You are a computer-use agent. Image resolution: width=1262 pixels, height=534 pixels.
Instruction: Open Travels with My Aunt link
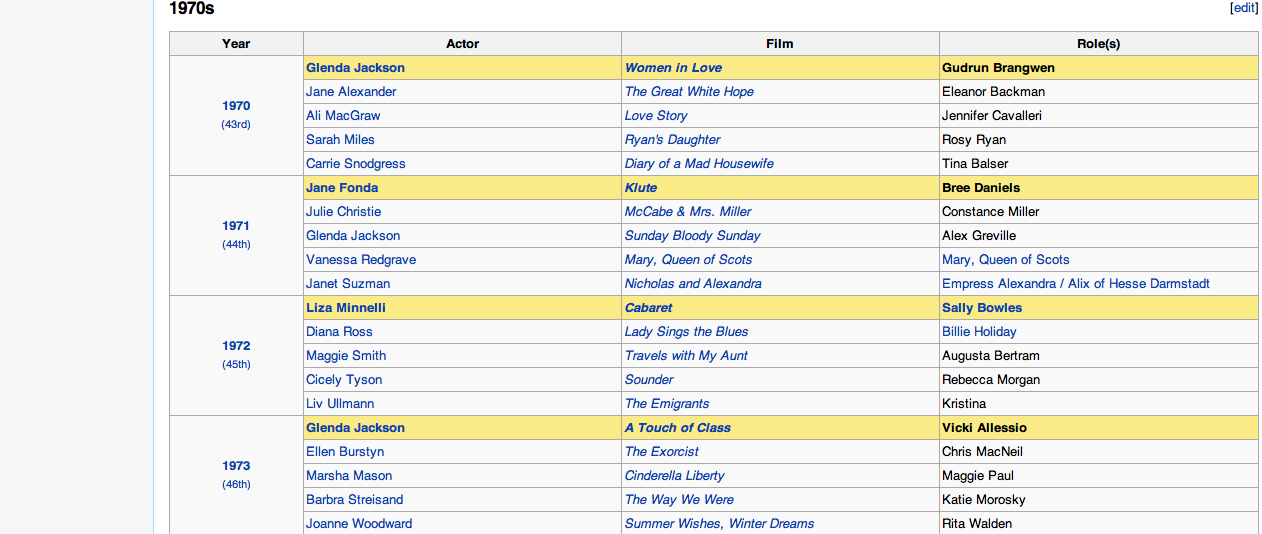click(686, 356)
